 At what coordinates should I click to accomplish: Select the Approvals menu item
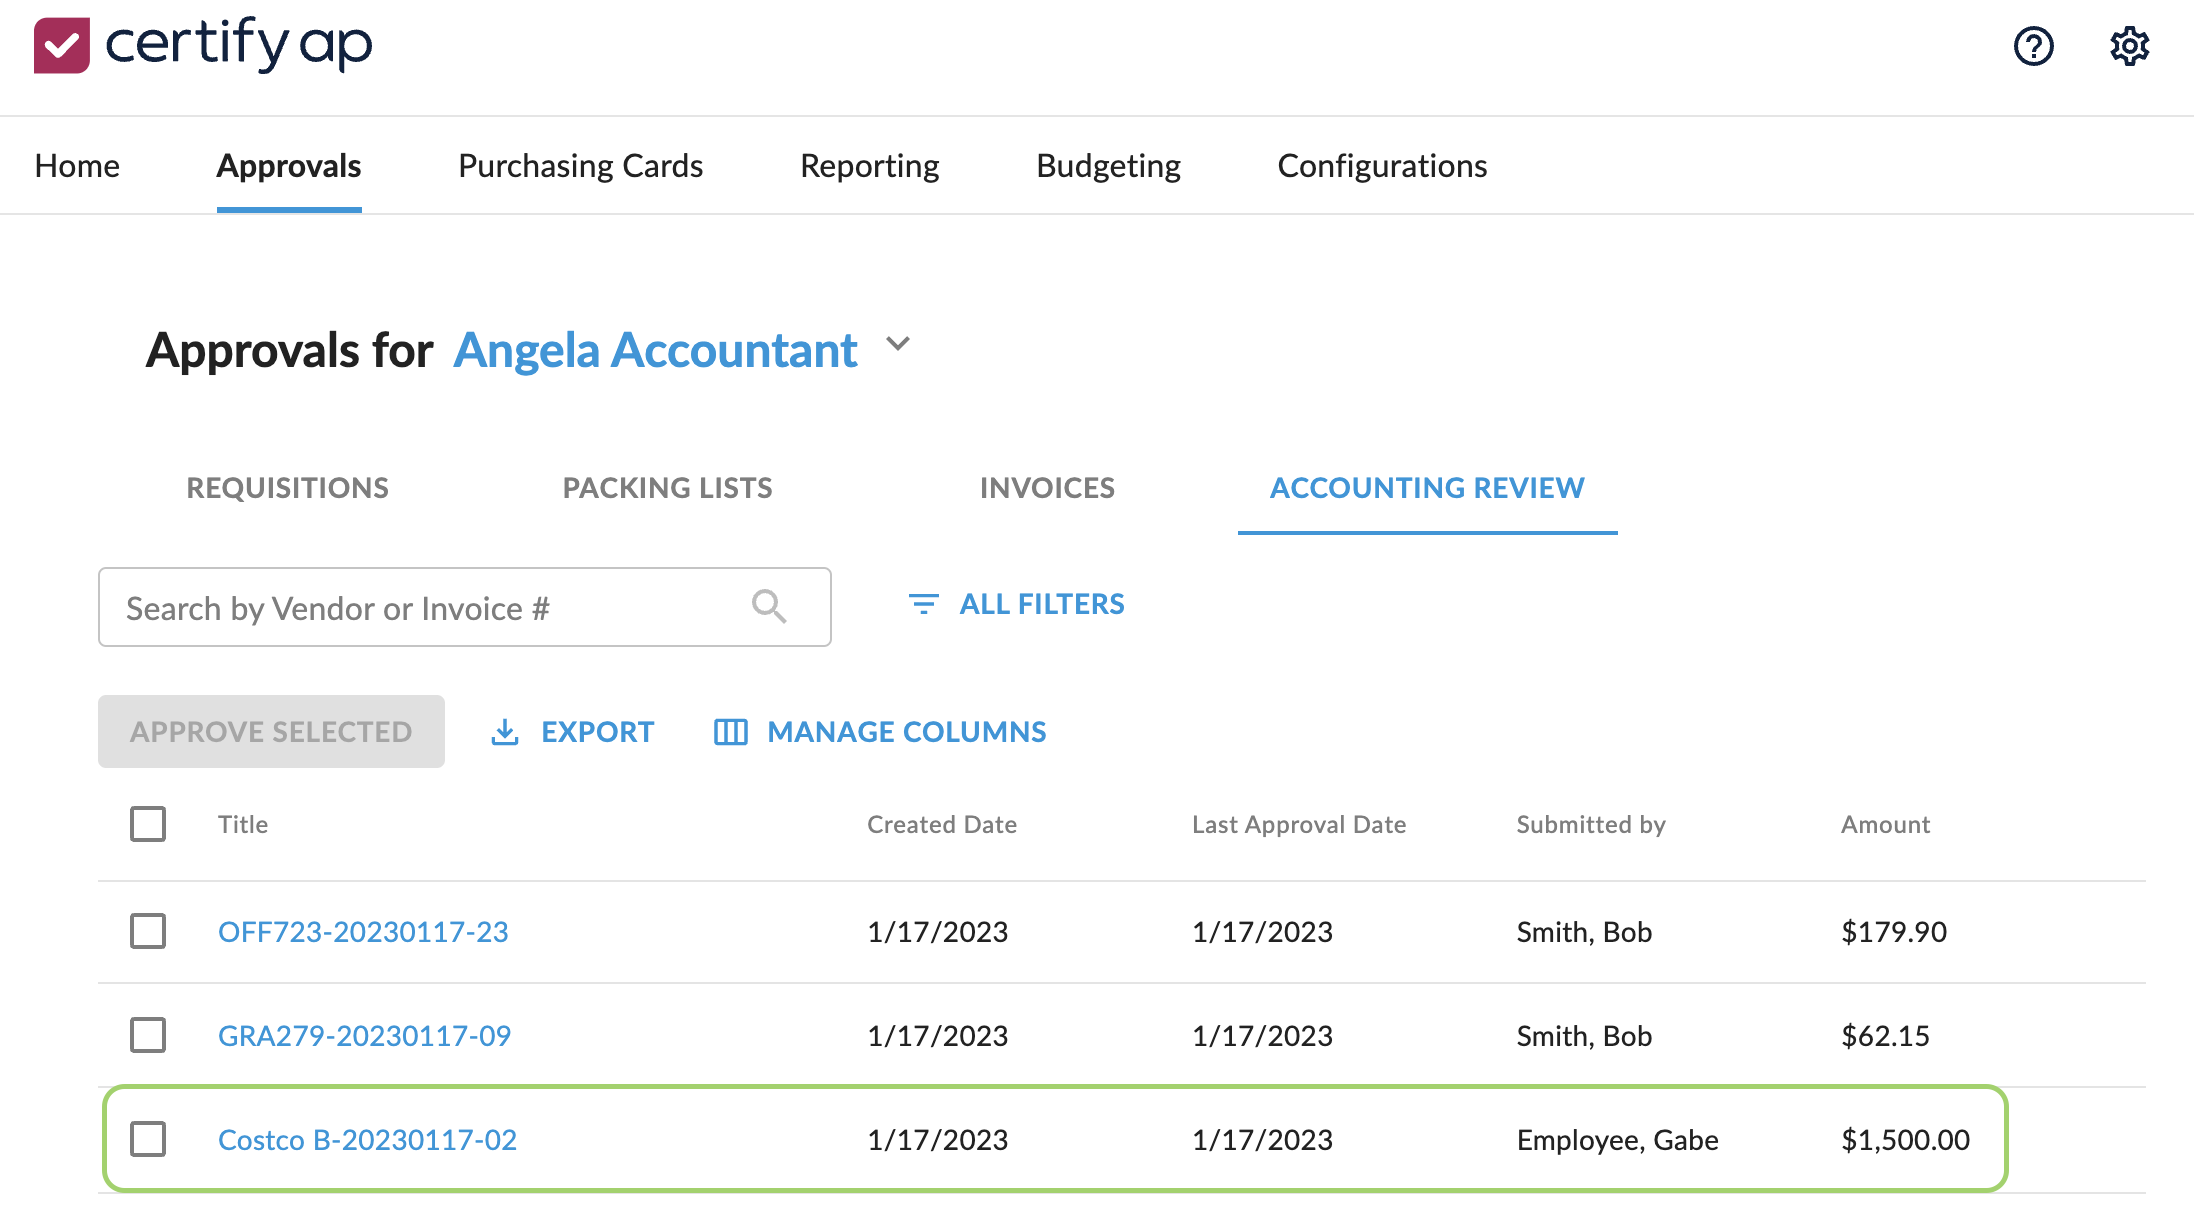pos(289,166)
